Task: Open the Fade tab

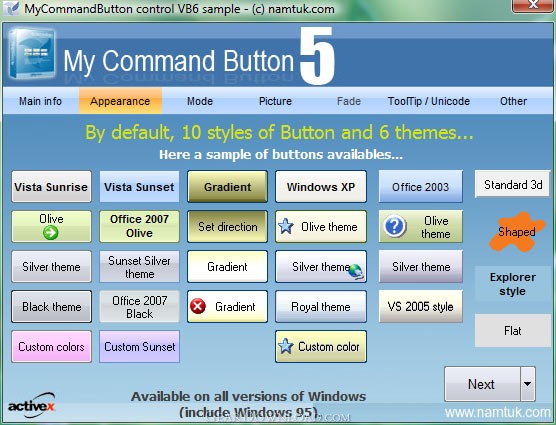Action: 349,101
